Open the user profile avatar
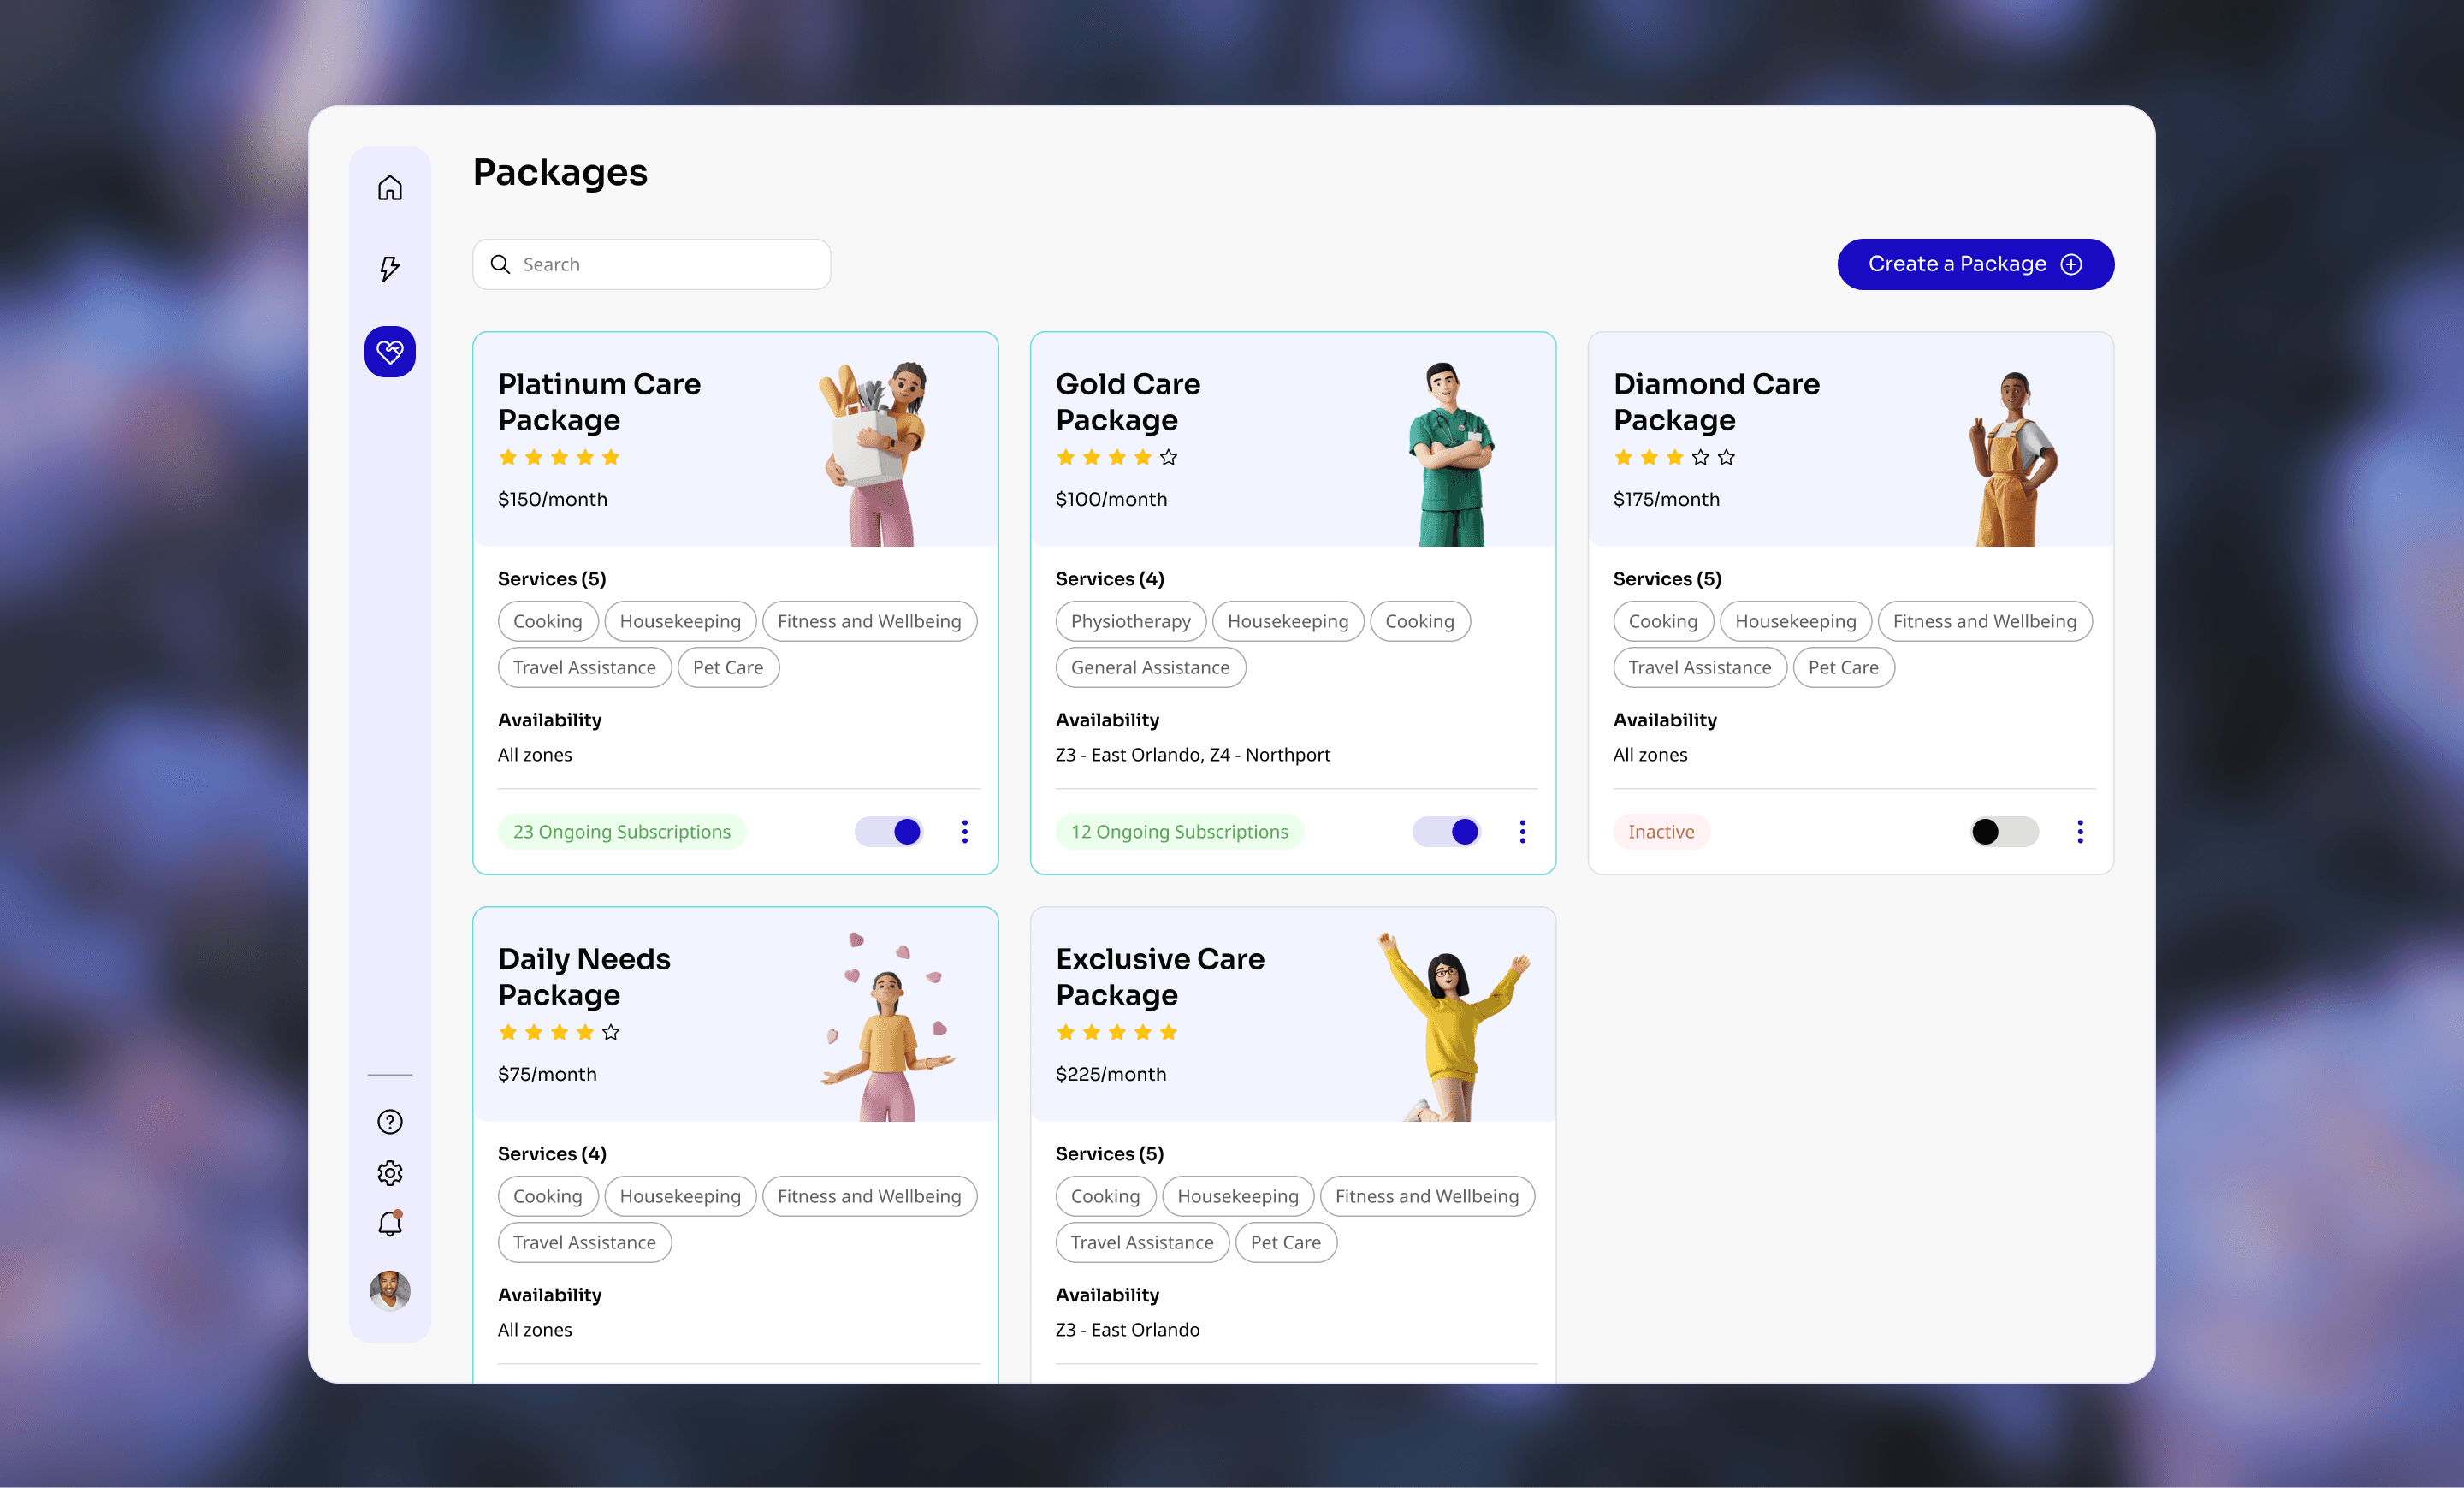Viewport: 2464px width, 1488px height. point(390,1291)
